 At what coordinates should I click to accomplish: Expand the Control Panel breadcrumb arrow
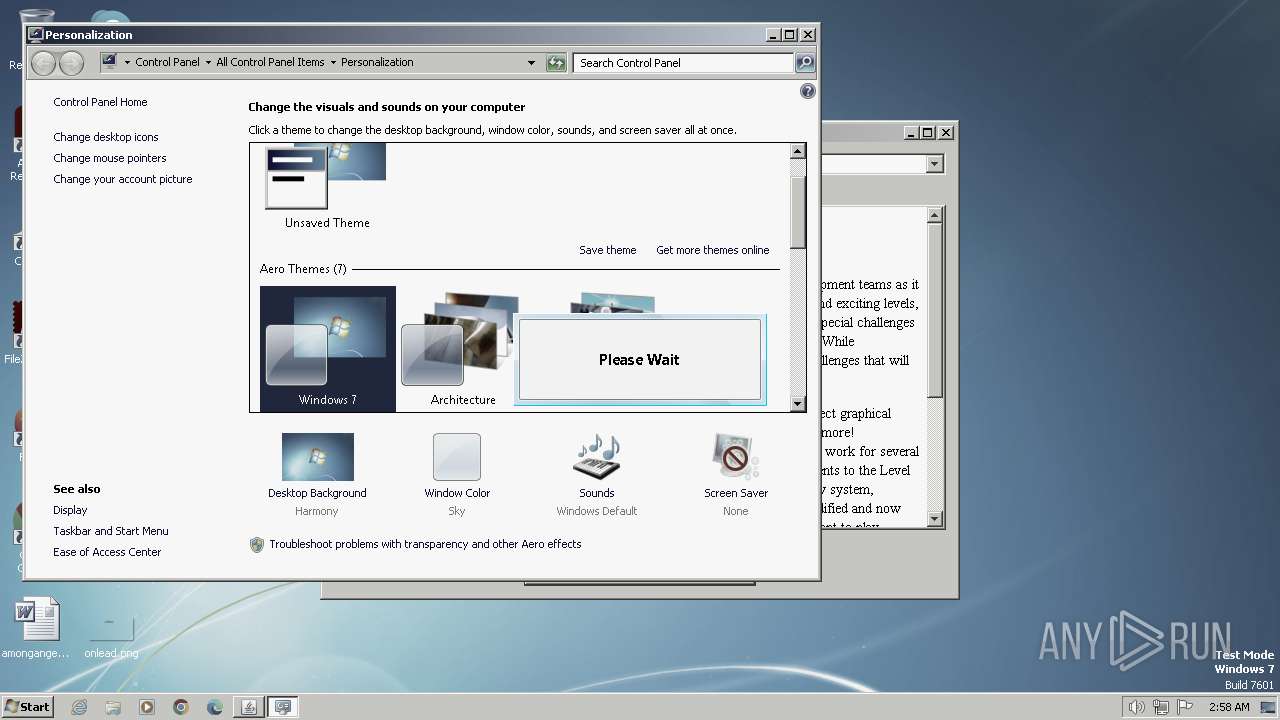[x=207, y=62]
